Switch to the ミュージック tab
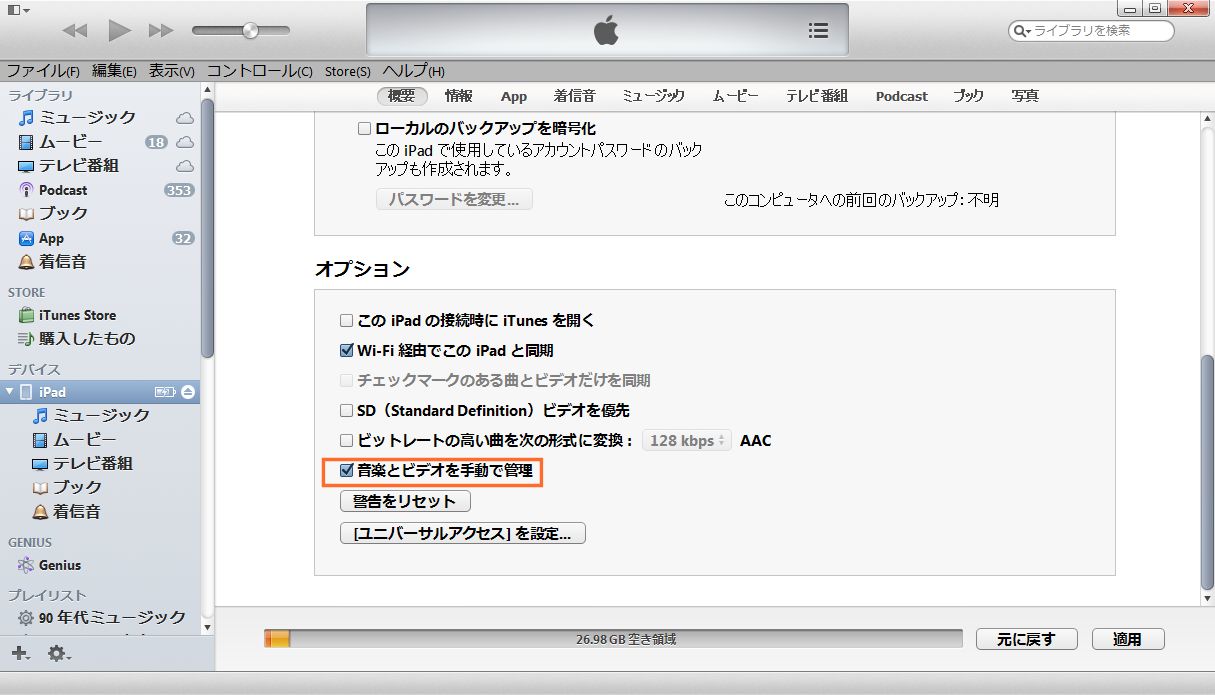Screen dimensions: 1215x695 click(652, 96)
